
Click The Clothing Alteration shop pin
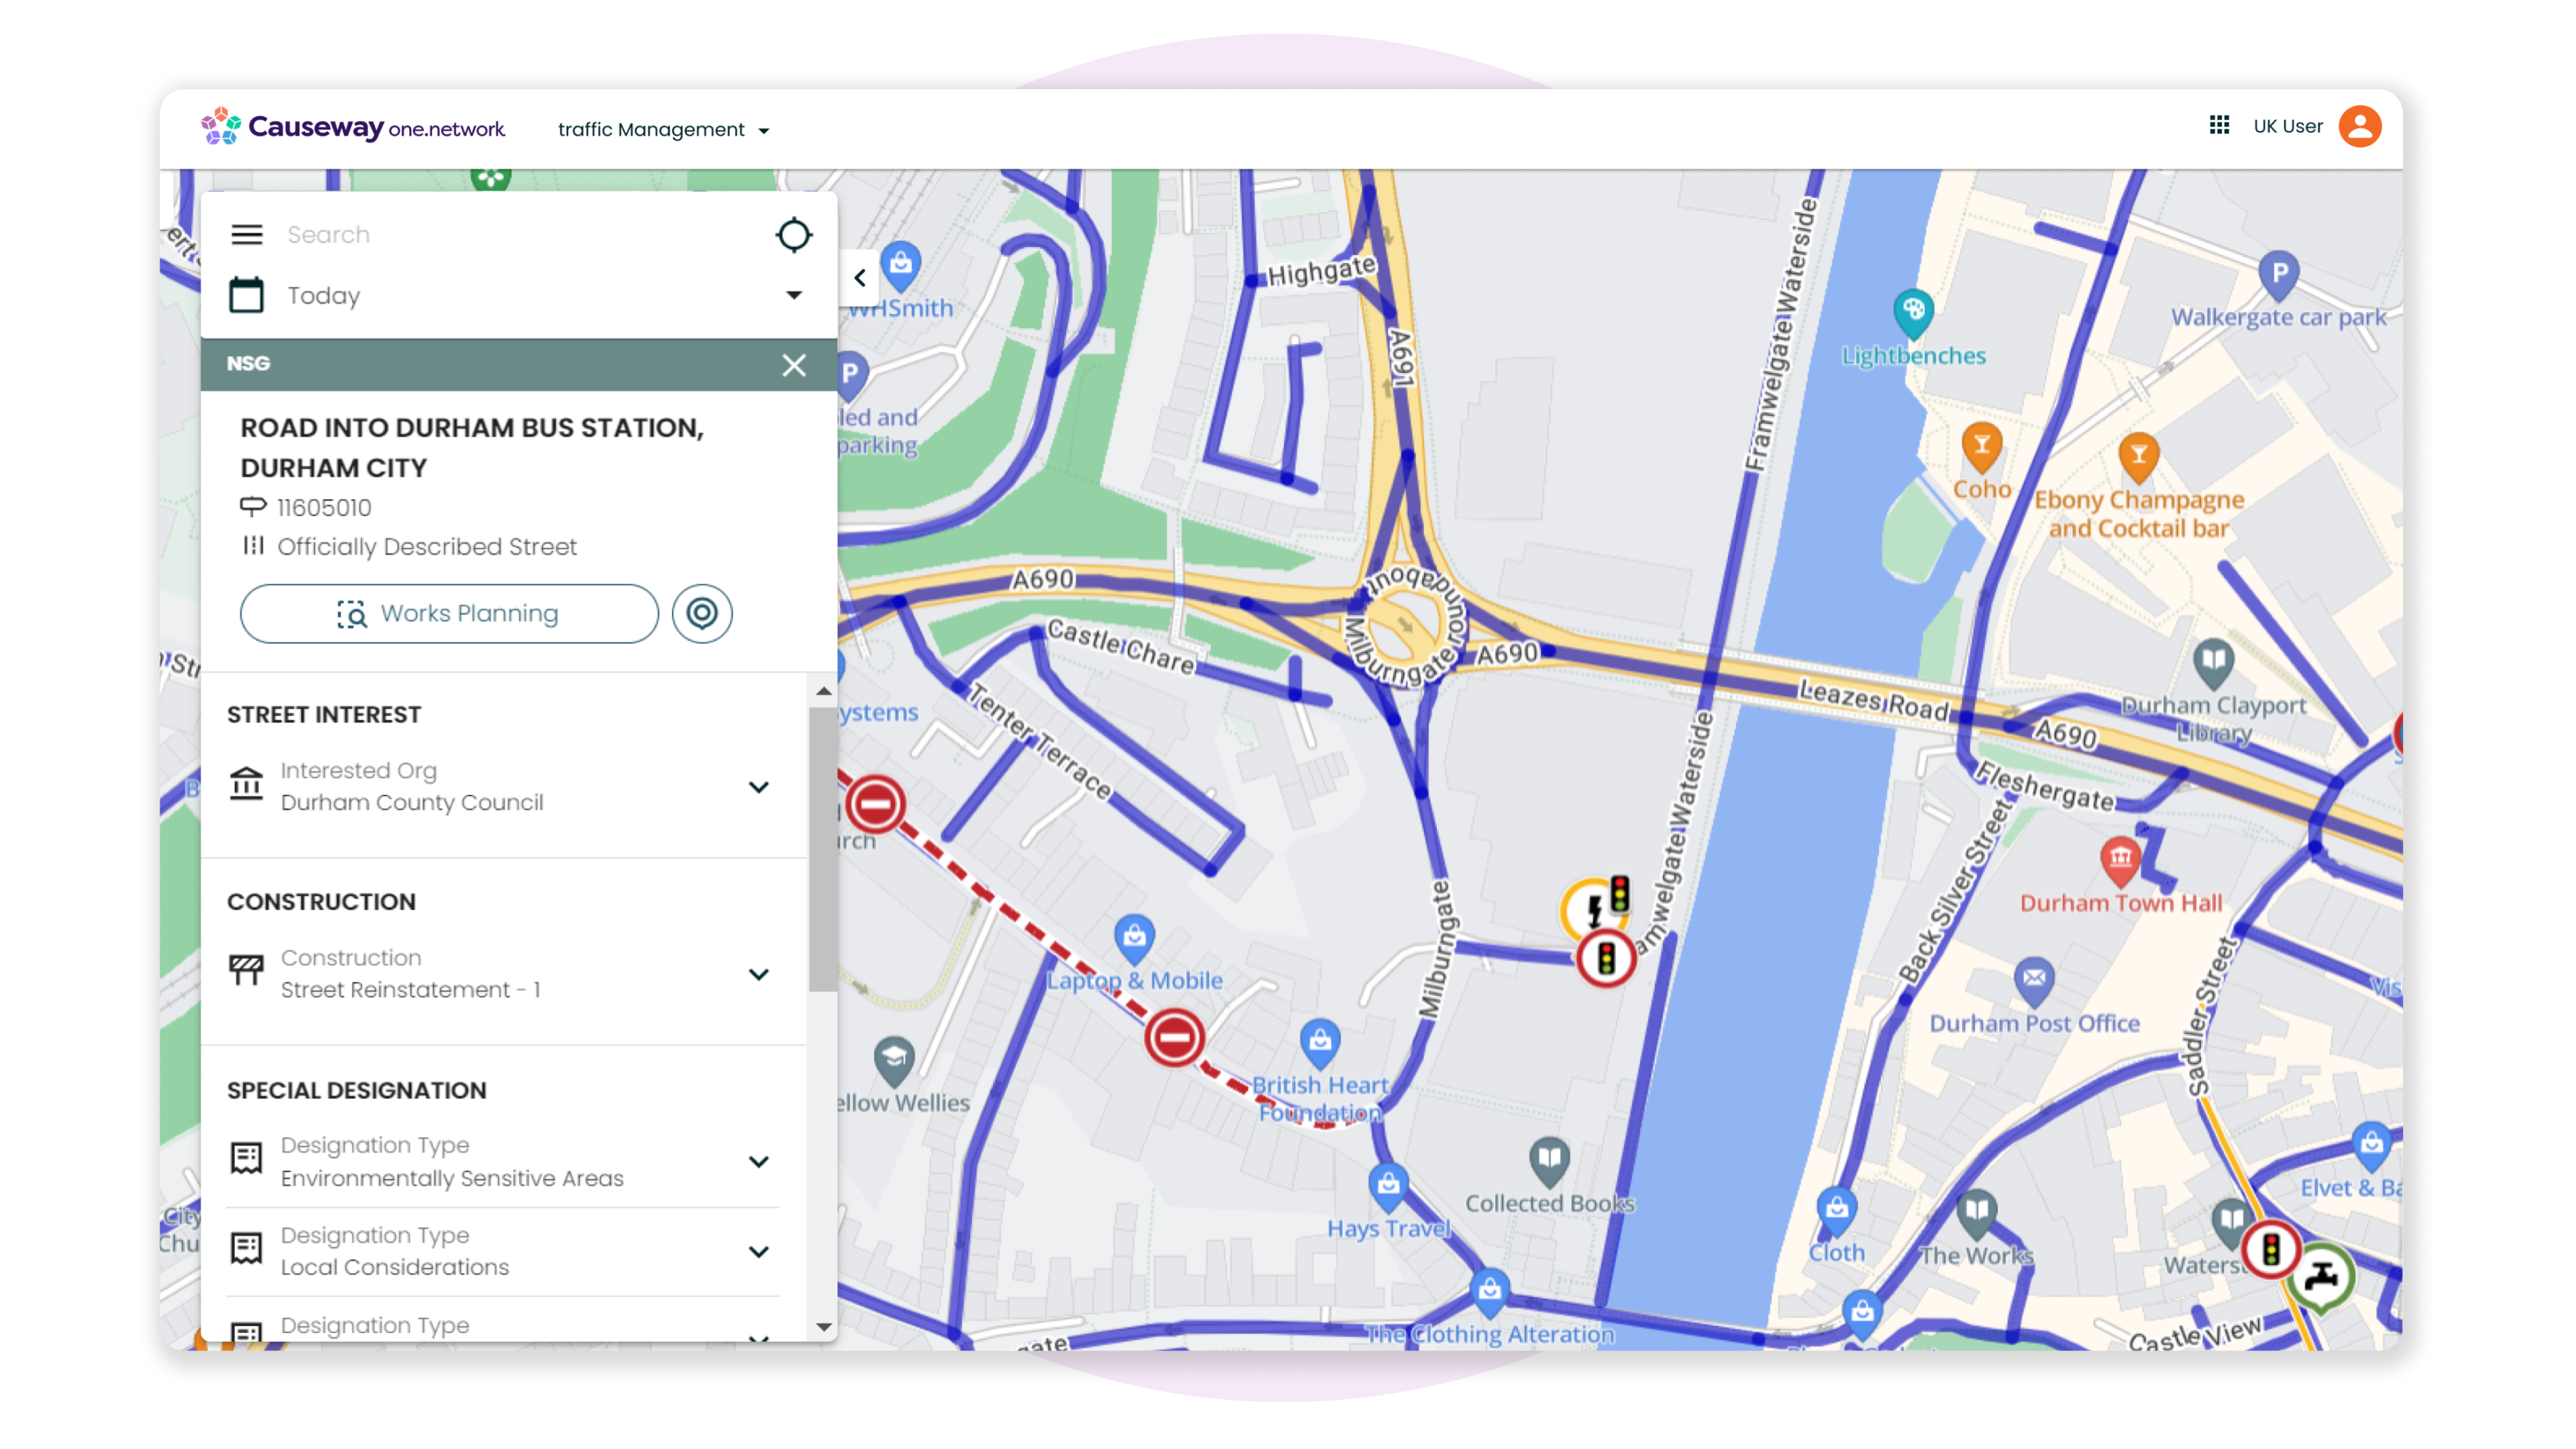1490,1292
